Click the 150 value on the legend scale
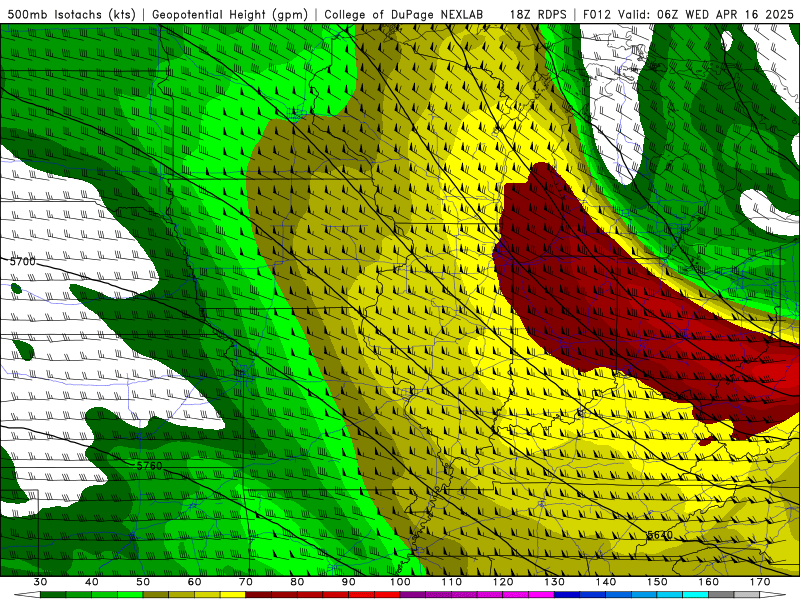Image resolution: width=800 pixels, height=600 pixels. pyautogui.click(x=657, y=582)
